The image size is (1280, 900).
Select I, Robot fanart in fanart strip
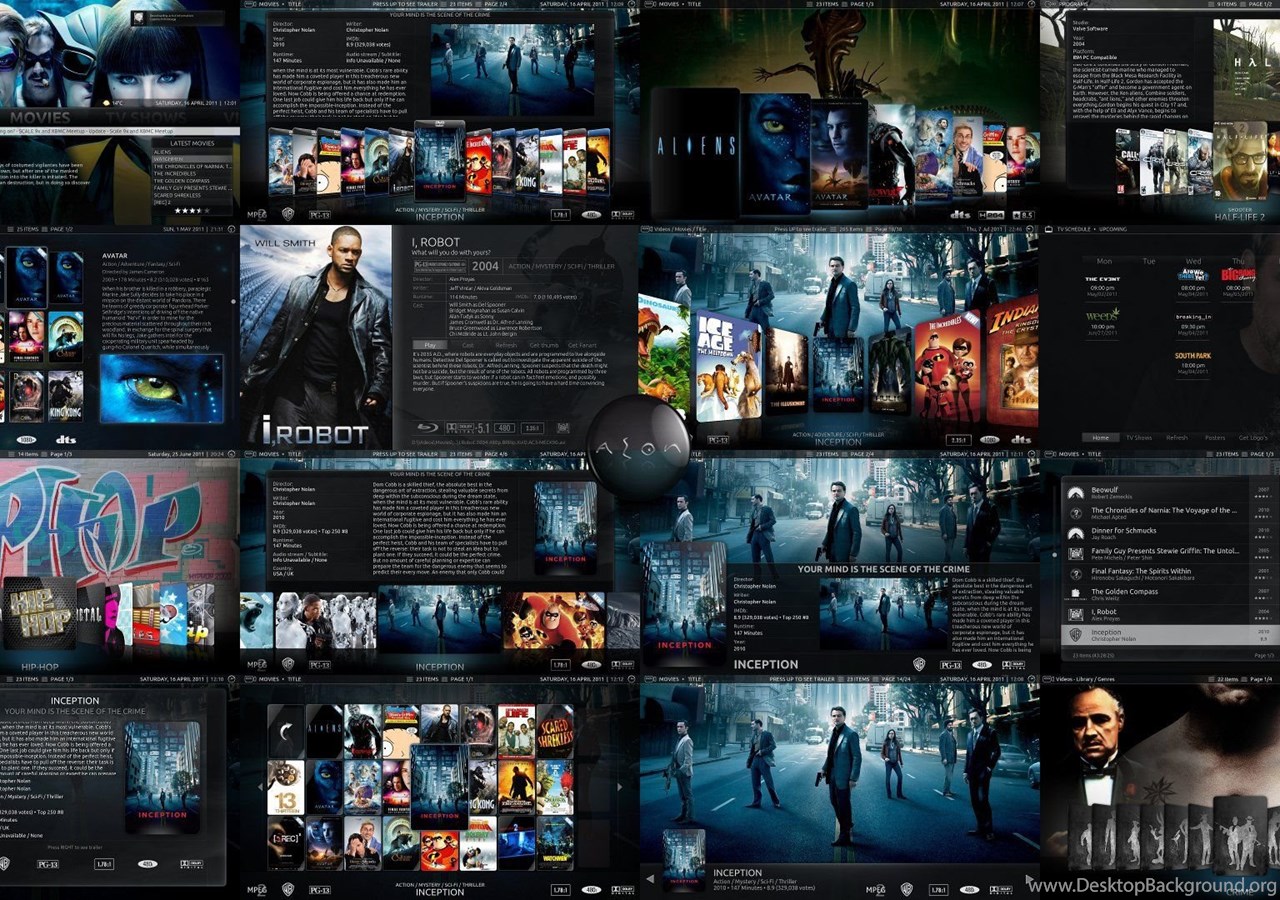point(325,620)
